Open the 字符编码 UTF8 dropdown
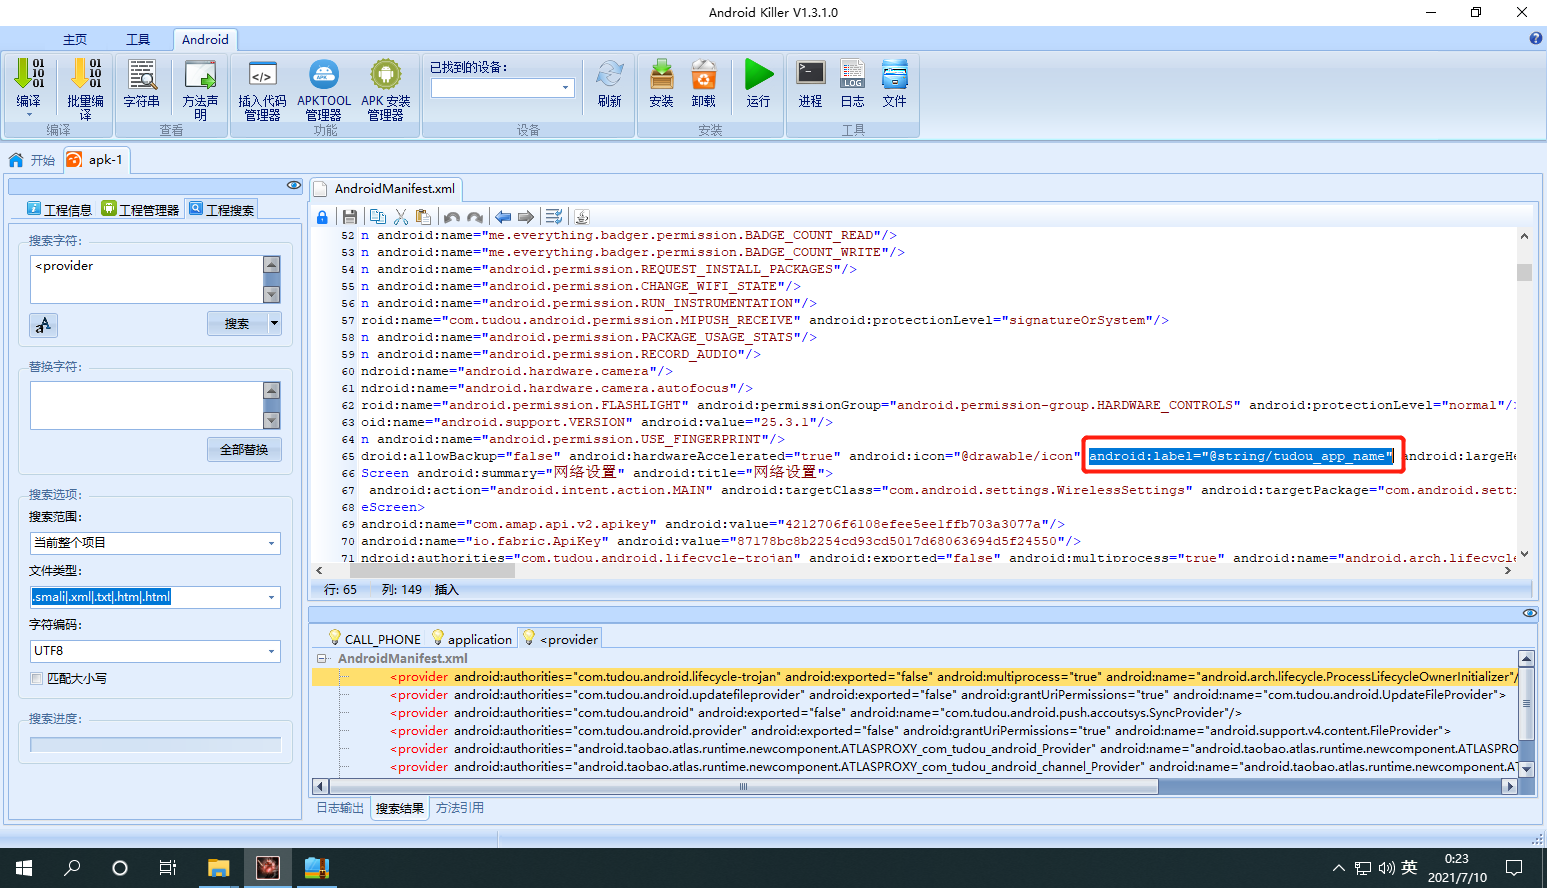 point(155,651)
